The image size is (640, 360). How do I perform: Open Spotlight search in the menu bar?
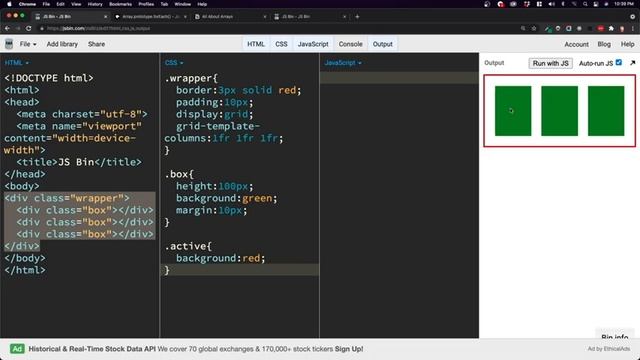point(585,4)
